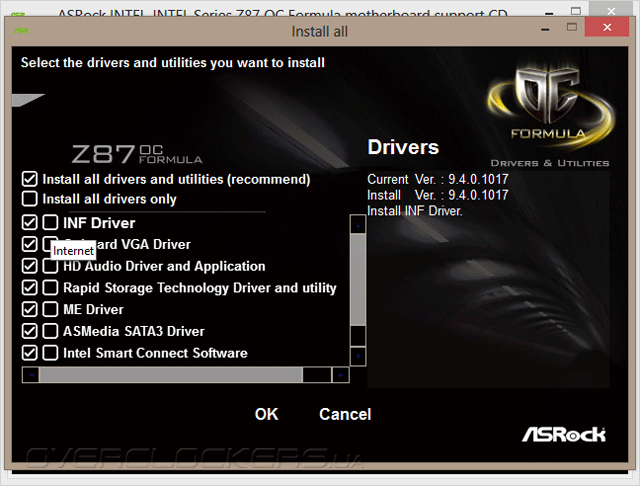Maximize the Install all window
This screenshot has height=486, width=640.
point(572,27)
